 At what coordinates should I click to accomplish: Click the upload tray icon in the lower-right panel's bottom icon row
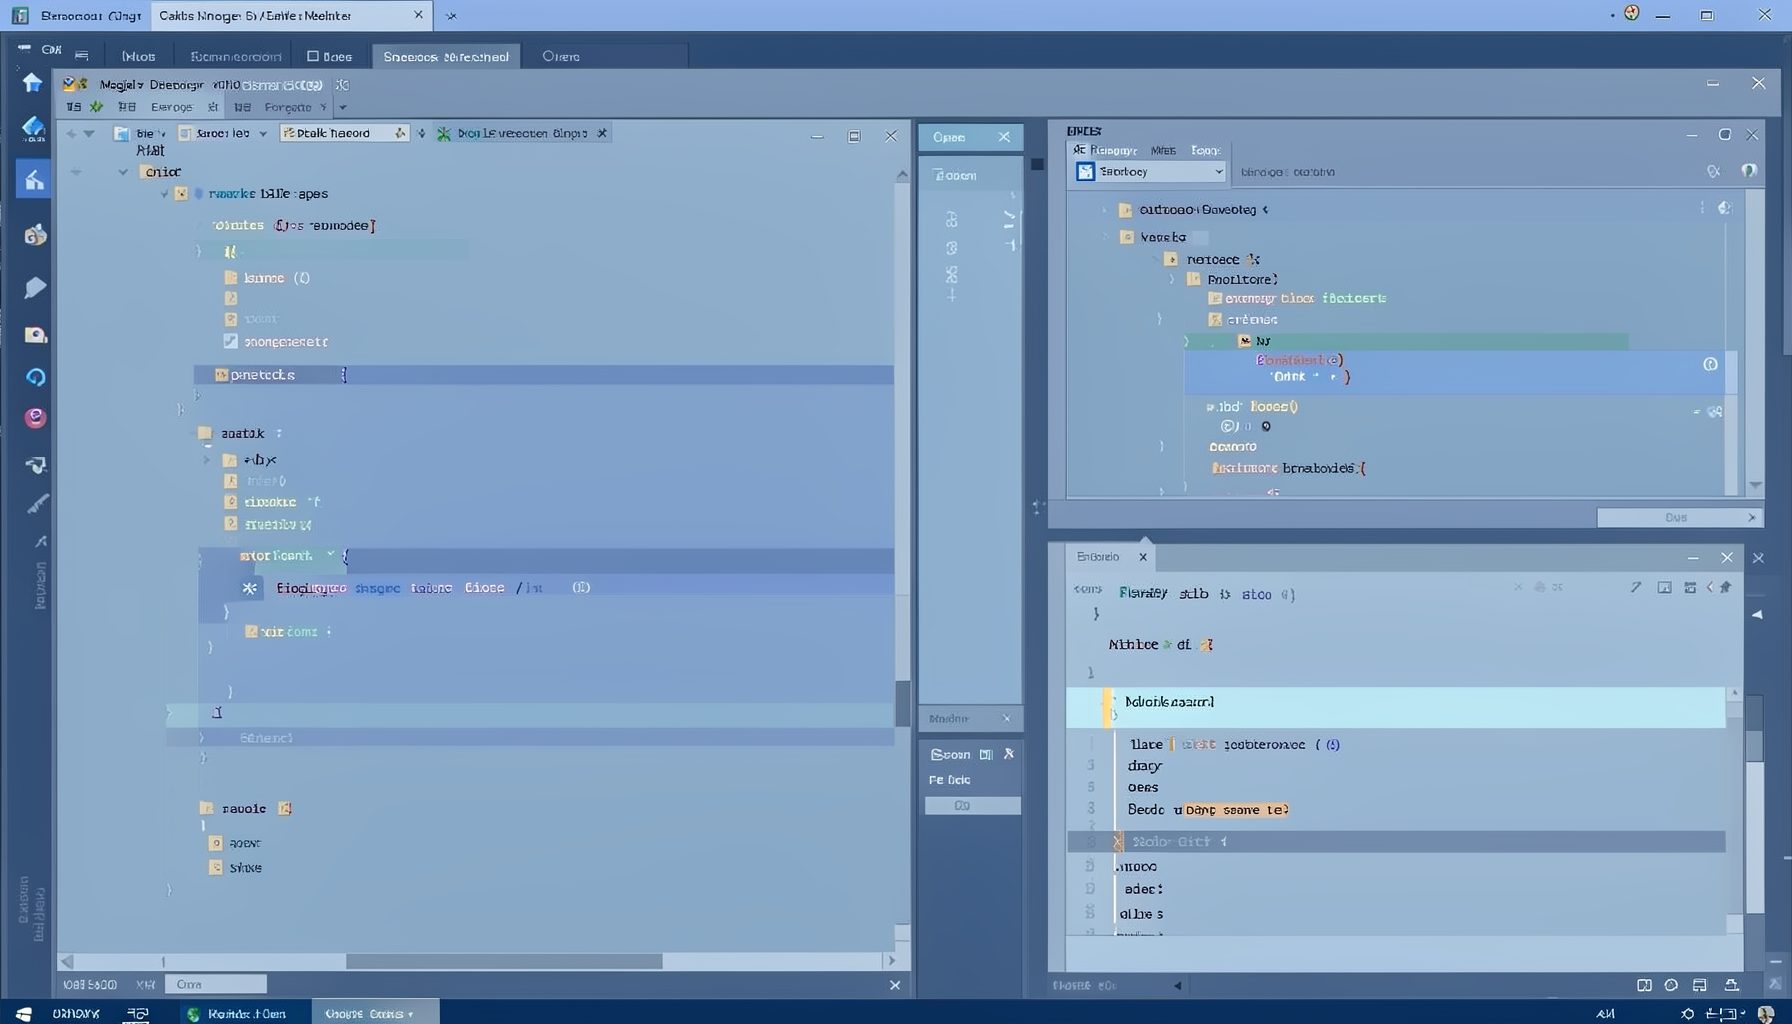click(1732, 985)
